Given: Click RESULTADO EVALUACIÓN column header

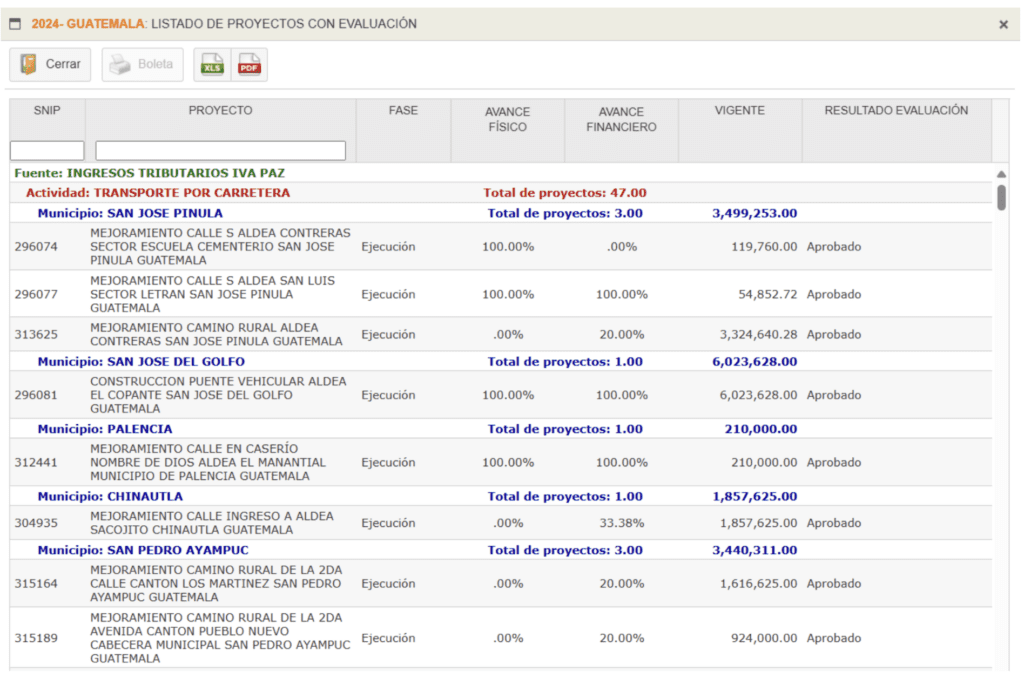Looking at the screenshot, I should [x=896, y=111].
